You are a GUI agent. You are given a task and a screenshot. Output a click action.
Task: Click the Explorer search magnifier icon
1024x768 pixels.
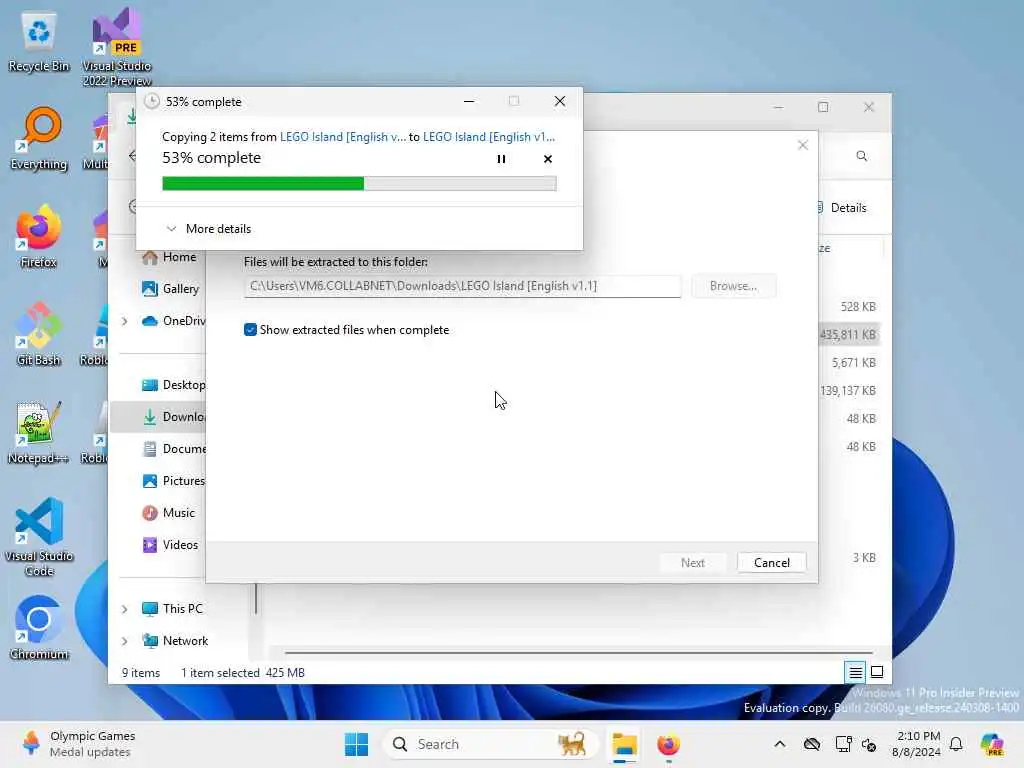862,156
